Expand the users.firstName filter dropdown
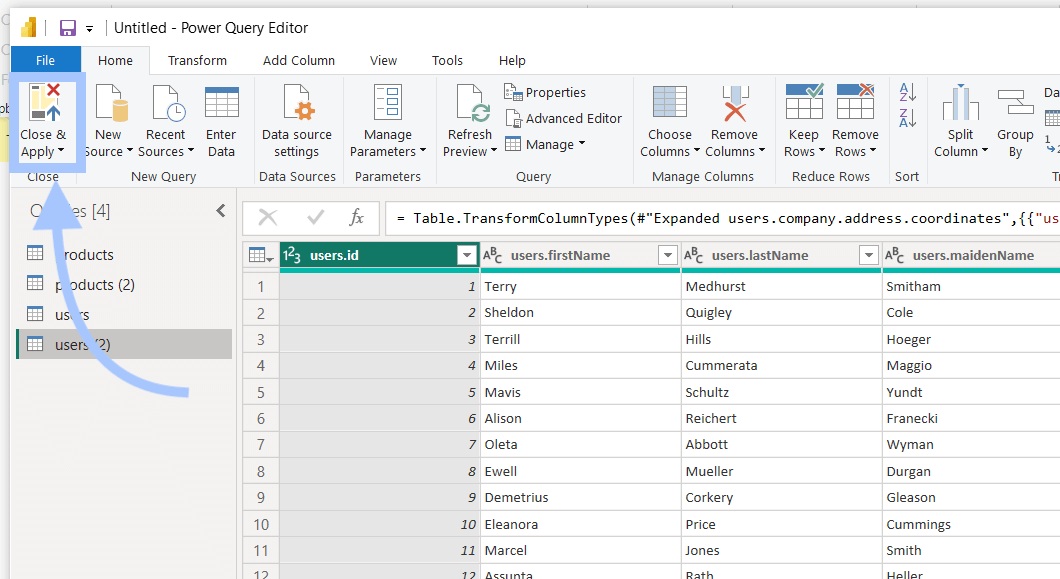 [x=667, y=255]
